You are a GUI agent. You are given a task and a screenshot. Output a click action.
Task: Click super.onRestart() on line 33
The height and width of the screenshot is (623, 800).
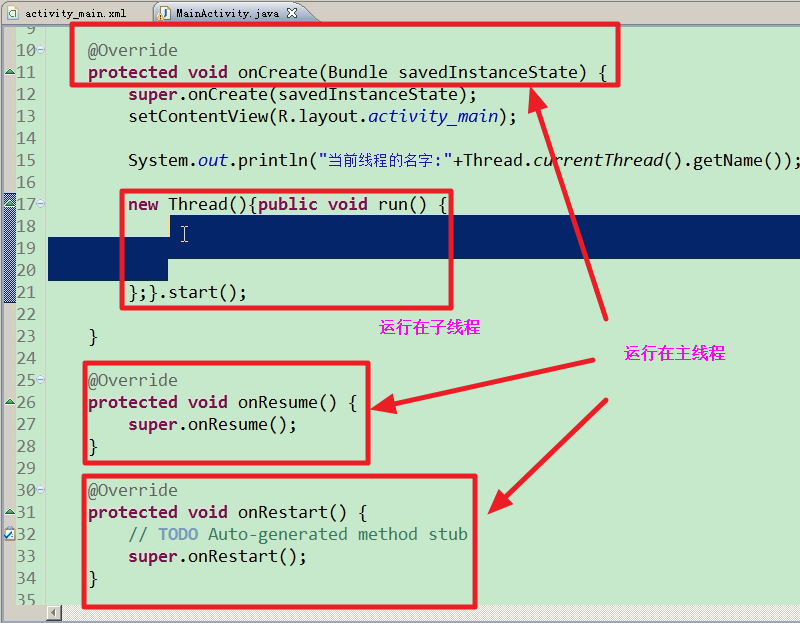(217, 556)
